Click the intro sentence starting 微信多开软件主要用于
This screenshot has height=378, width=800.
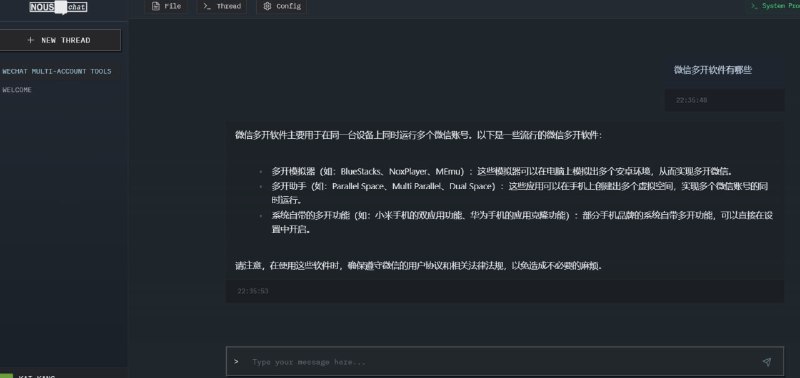tap(418, 136)
